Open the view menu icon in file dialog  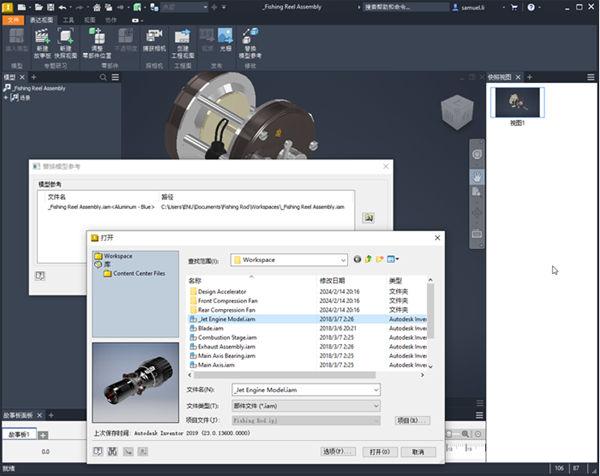tap(393, 259)
